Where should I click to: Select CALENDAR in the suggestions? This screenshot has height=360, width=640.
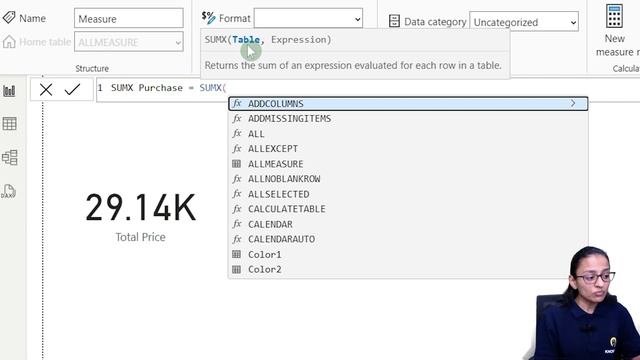point(408,224)
